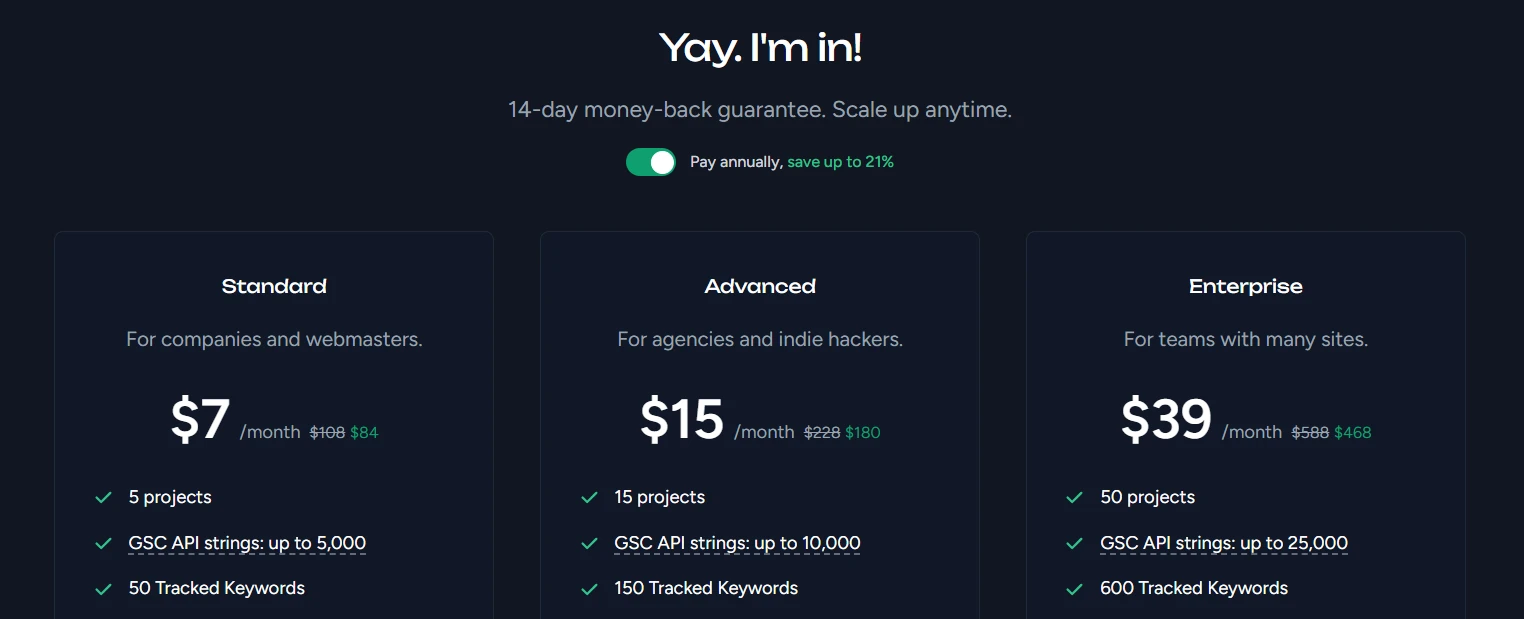
Task: Select the Enterprise plan heading
Action: click(x=1245, y=287)
